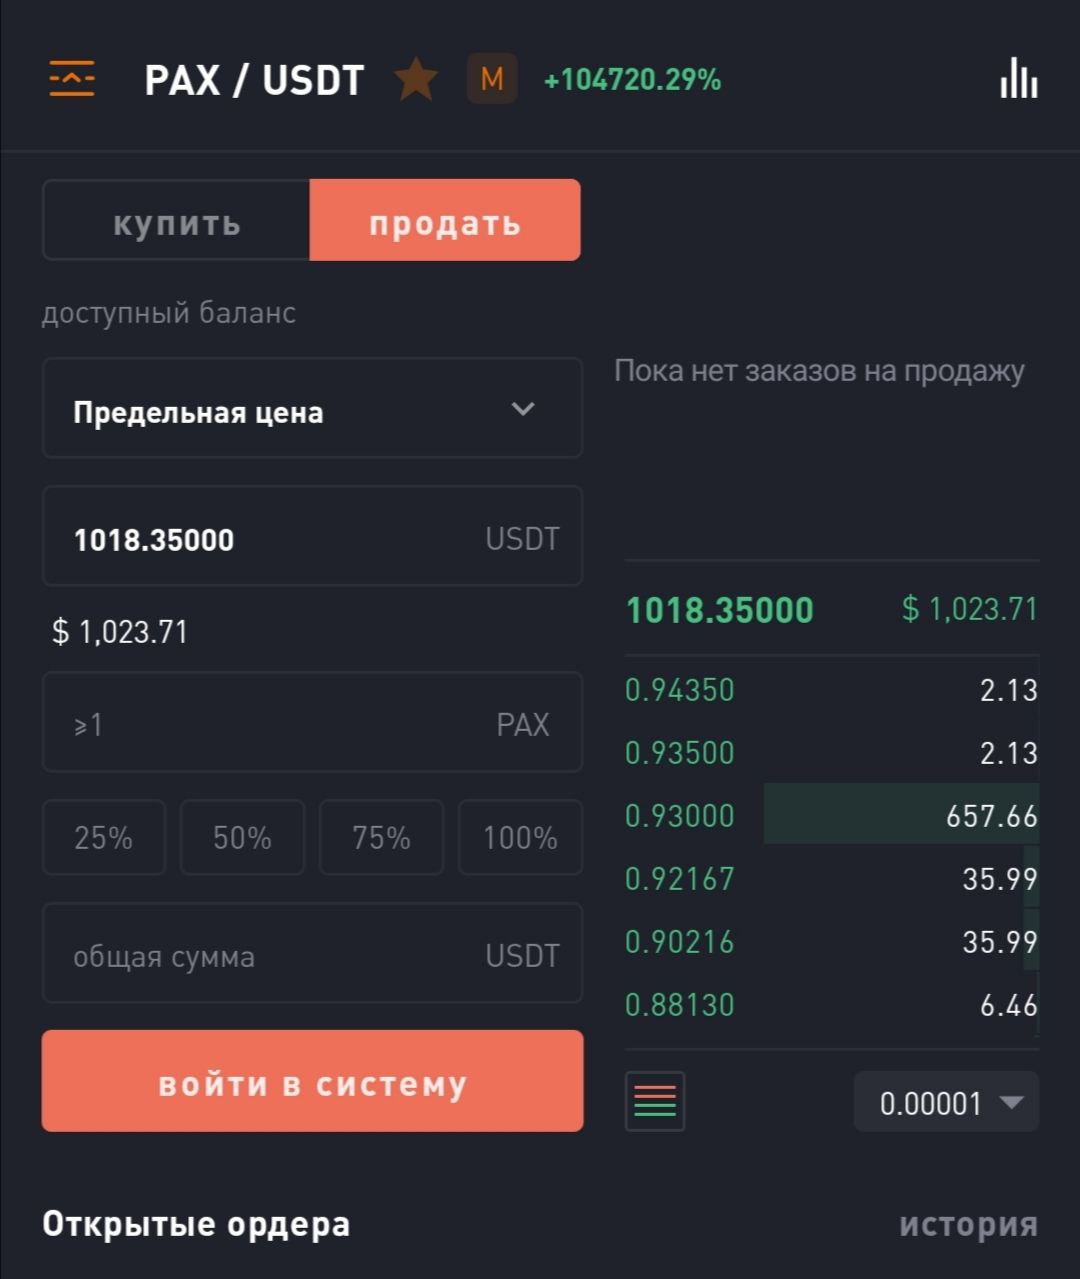Open the 0.00001 price precision dropdown
Viewport: 1080px width, 1279px height.
point(946,1101)
